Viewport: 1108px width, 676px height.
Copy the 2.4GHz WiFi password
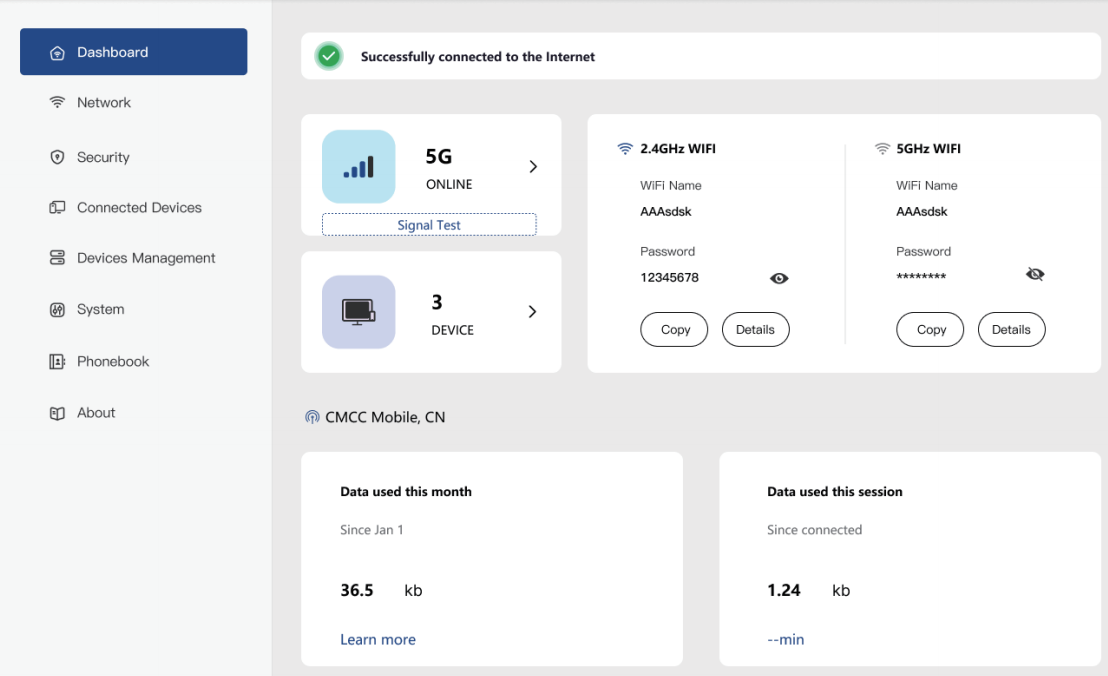674,329
